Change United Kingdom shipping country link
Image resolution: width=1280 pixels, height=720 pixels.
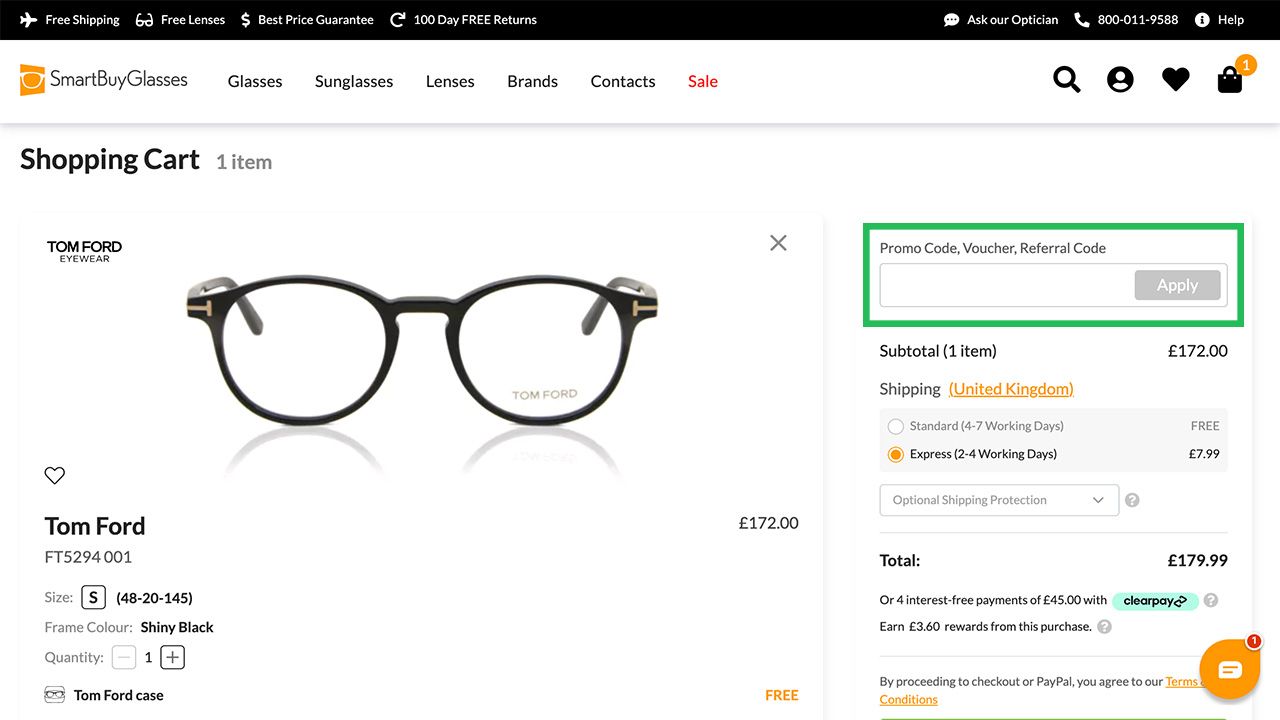click(1011, 389)
